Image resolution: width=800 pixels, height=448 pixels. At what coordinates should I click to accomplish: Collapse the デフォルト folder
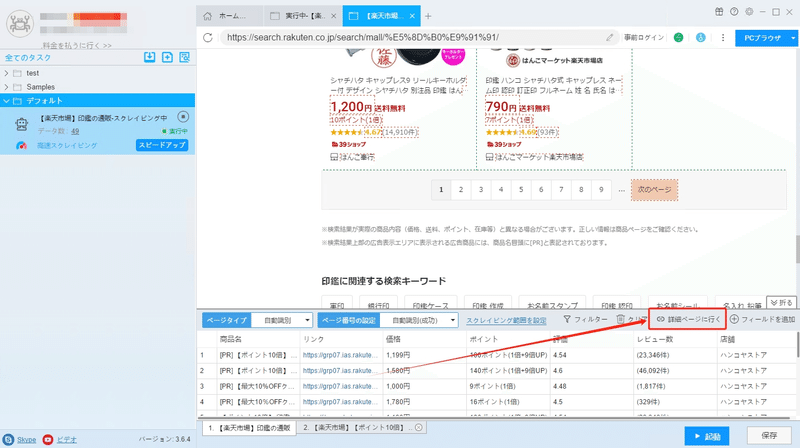[6, 101]
